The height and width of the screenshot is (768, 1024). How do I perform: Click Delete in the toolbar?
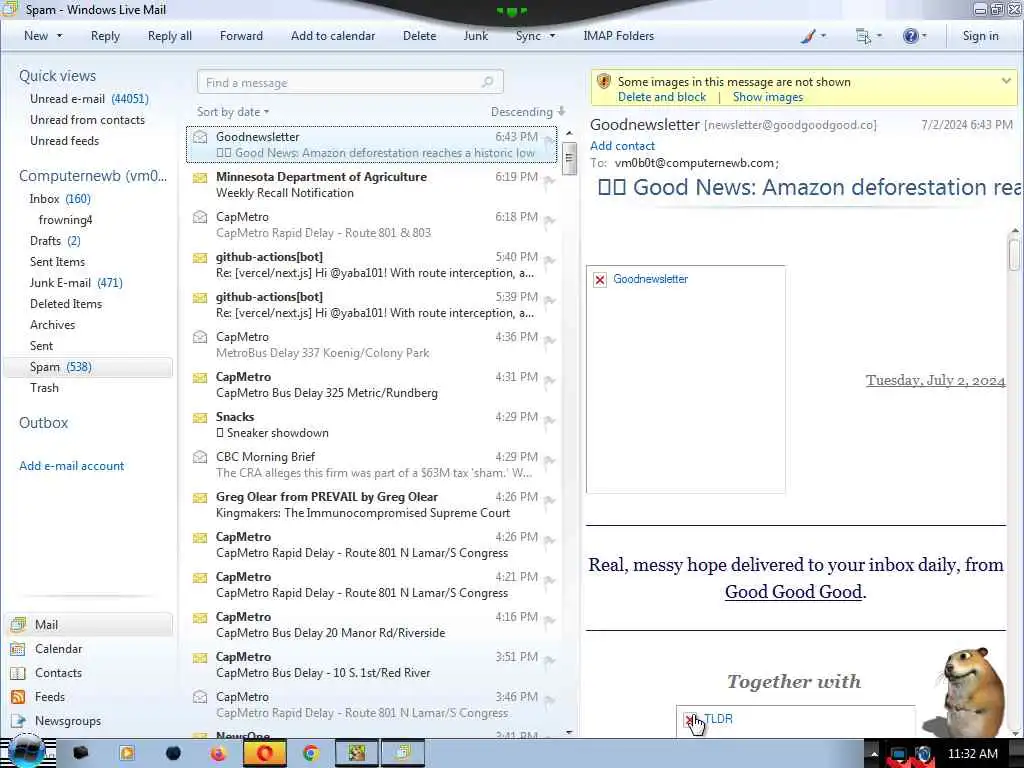tap(419, 36)
